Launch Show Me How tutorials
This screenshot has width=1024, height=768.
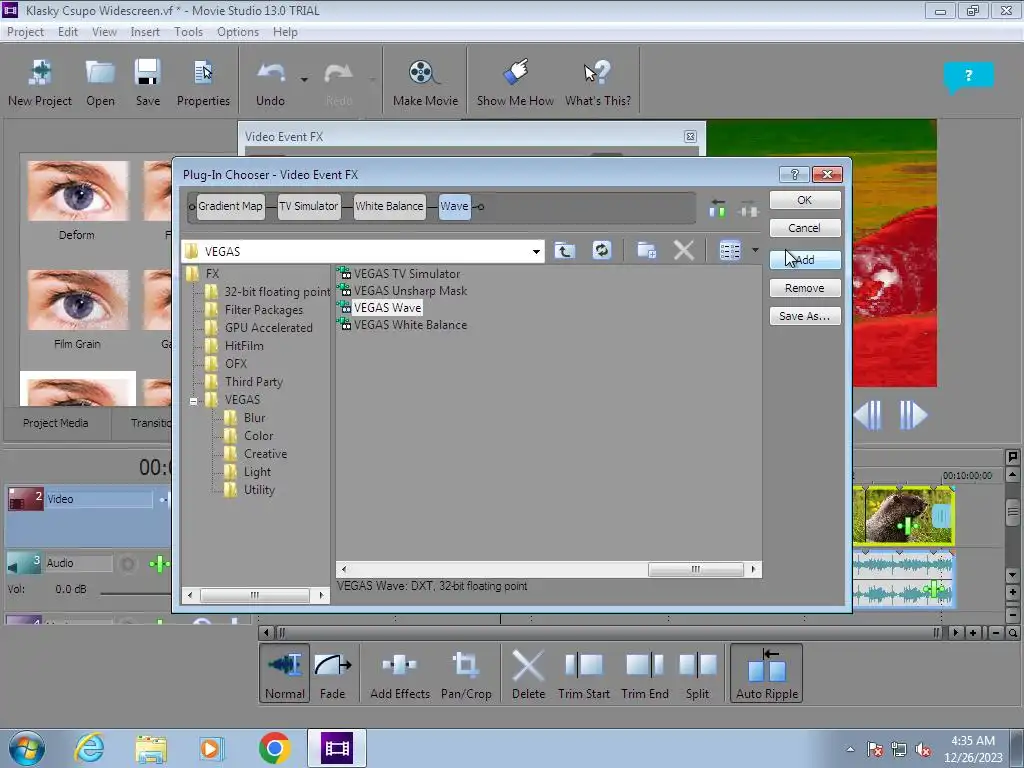(515, 82)
